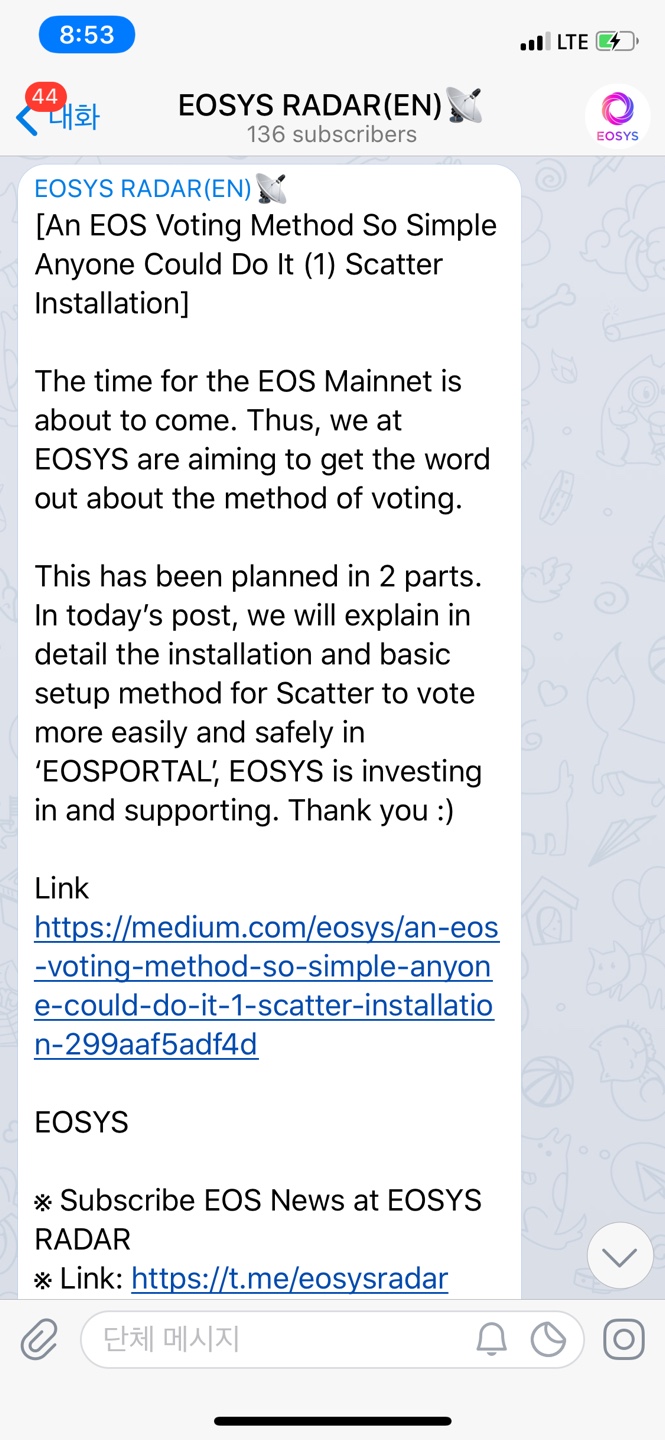Open the EOSYS channel profile avatar
The width and height of the screenshot is (665, 1440).
617,117
